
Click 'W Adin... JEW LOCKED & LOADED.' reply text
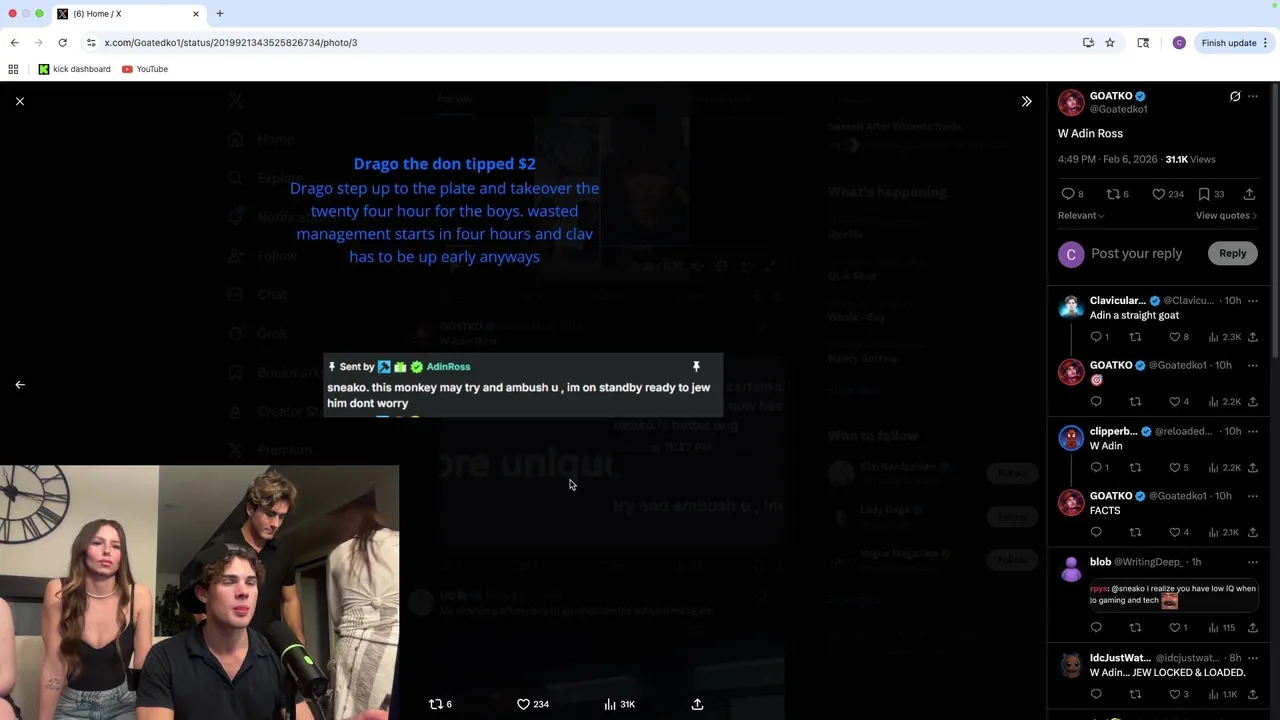[x=1167, y=673]
